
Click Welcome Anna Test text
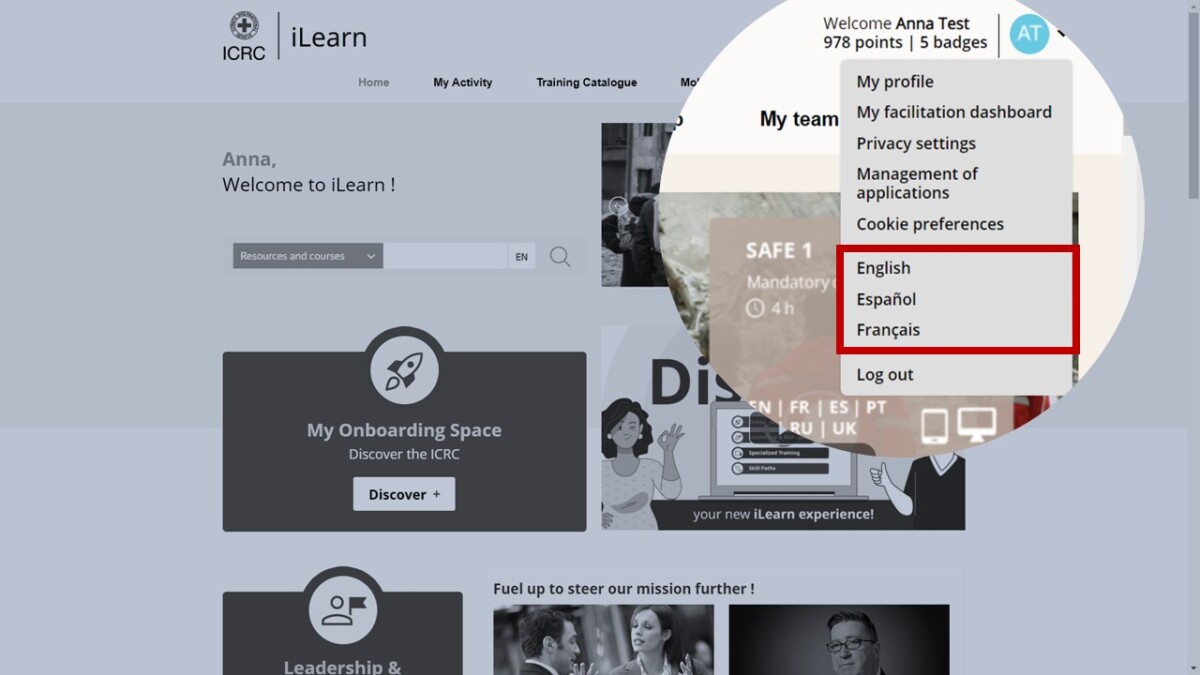tap(896, 23)
